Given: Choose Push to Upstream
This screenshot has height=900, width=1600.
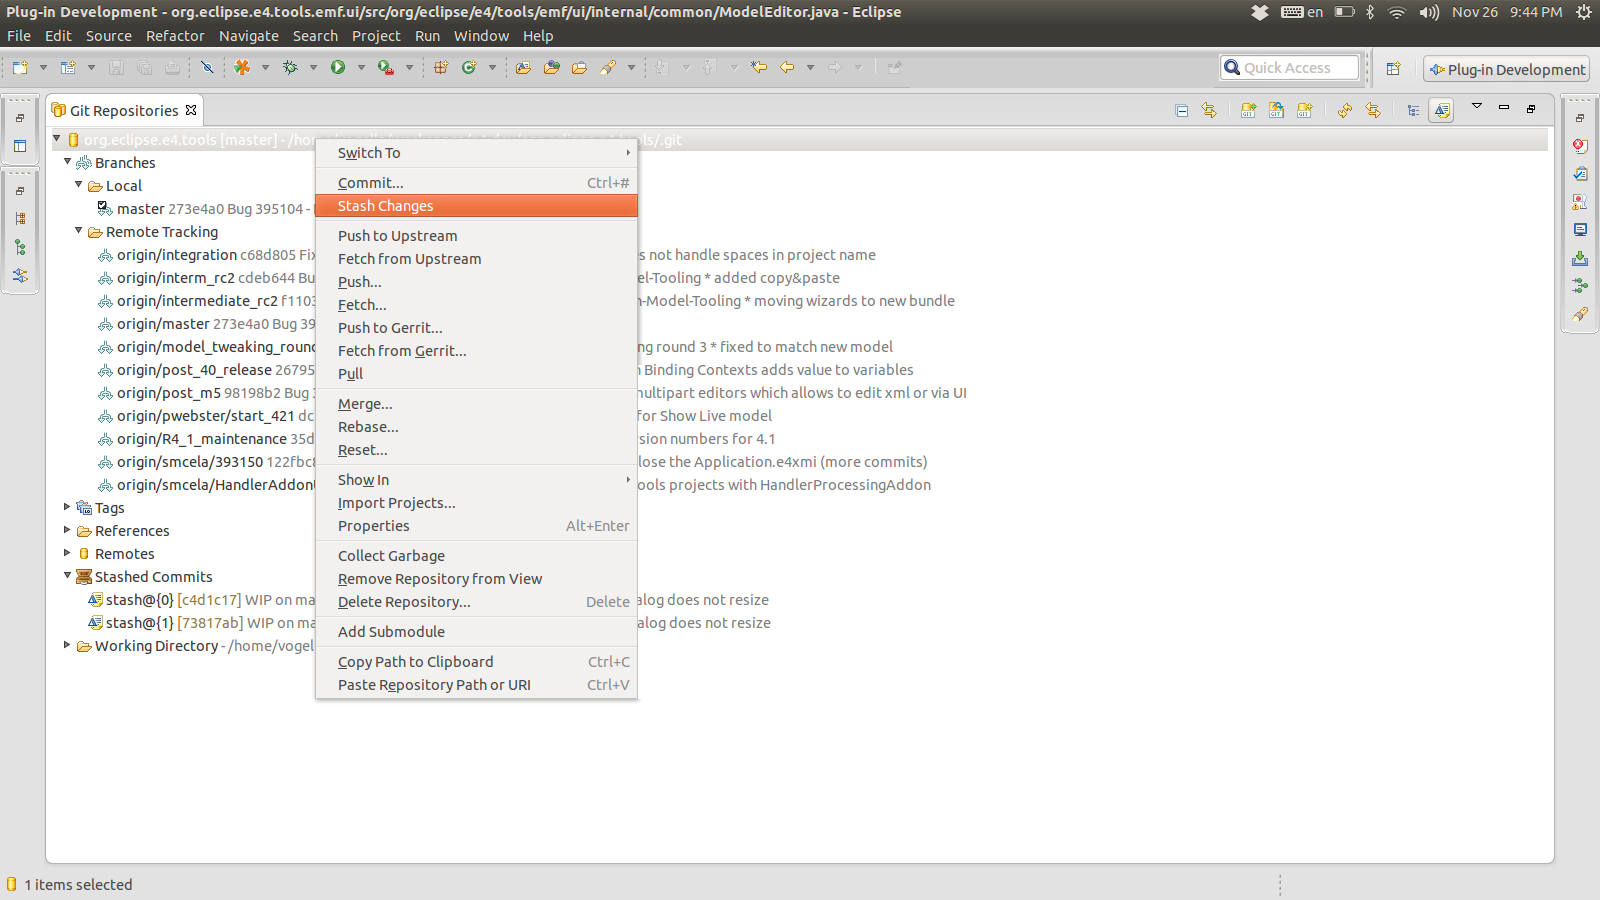Looking at the screenshot, I should click(x=476, y=236).
